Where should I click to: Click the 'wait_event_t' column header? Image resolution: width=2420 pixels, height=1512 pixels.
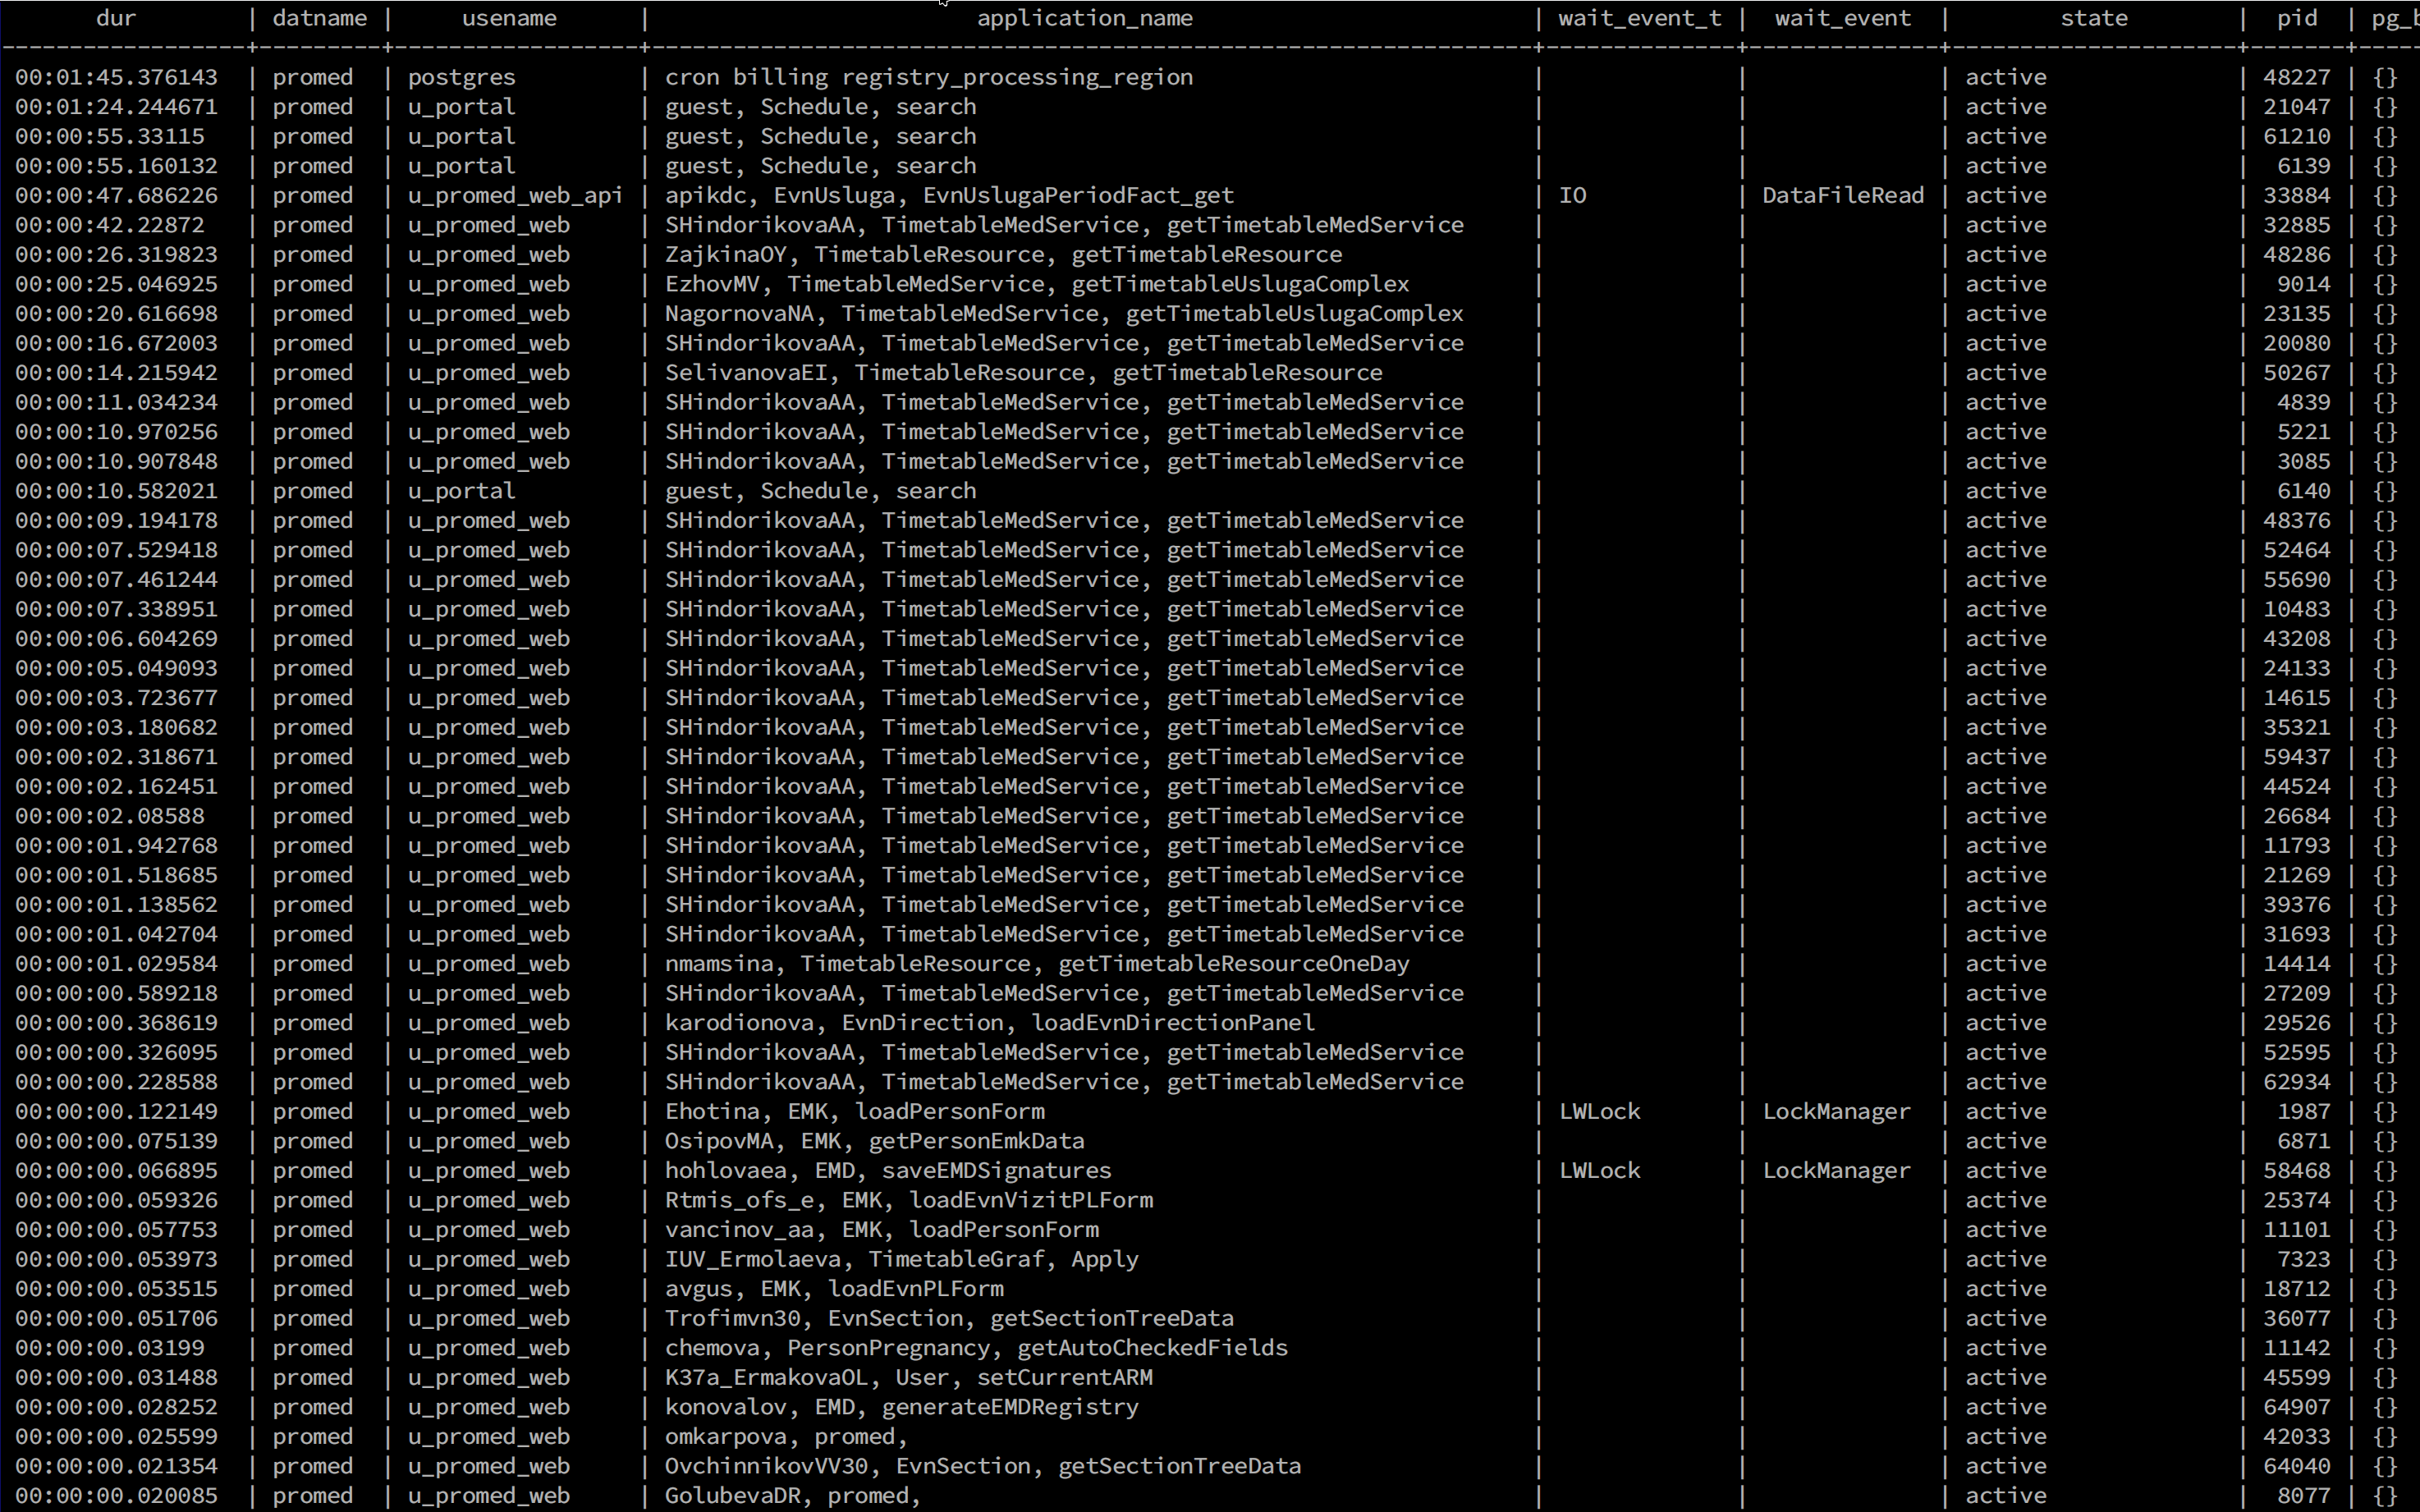(1640, 18)
